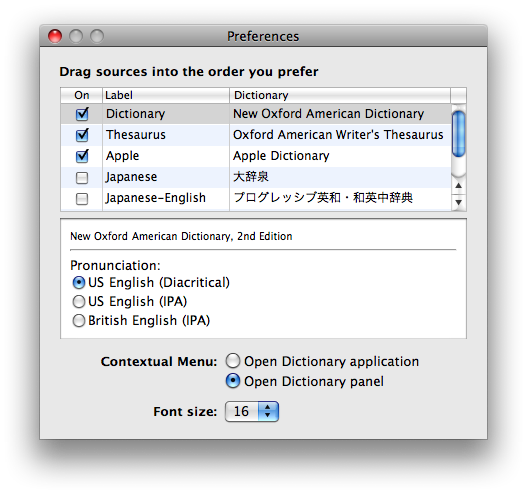Click the Japanese-English label cell
This screenshot has width=527, height=494.
point(166,198)
